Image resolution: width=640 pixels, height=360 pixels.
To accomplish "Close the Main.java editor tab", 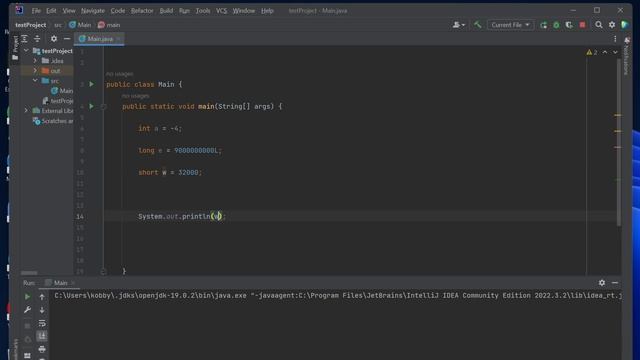I will (x=119, y=39).
